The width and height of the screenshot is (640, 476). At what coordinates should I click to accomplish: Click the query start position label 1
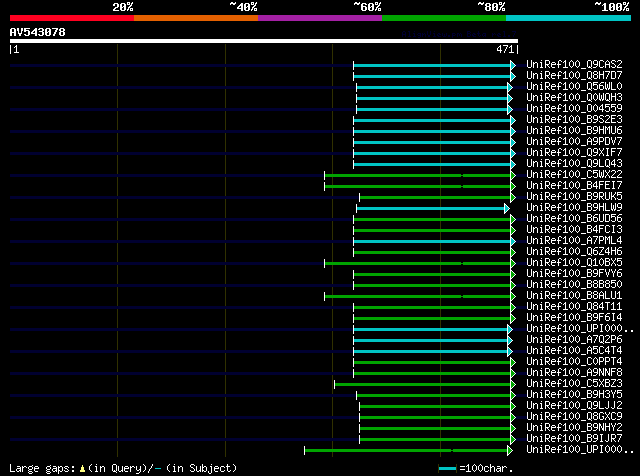[x=16, y=49]
